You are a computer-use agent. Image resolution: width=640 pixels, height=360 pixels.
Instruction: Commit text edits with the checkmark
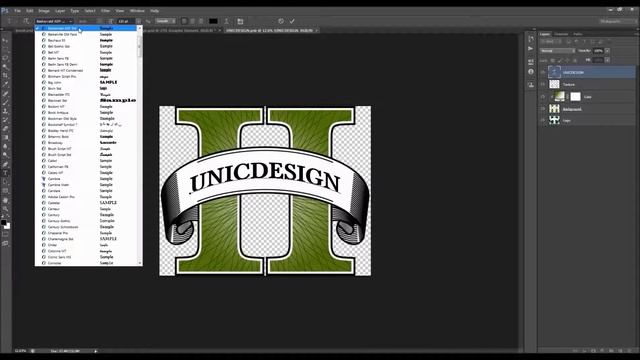tap(292, 21)
